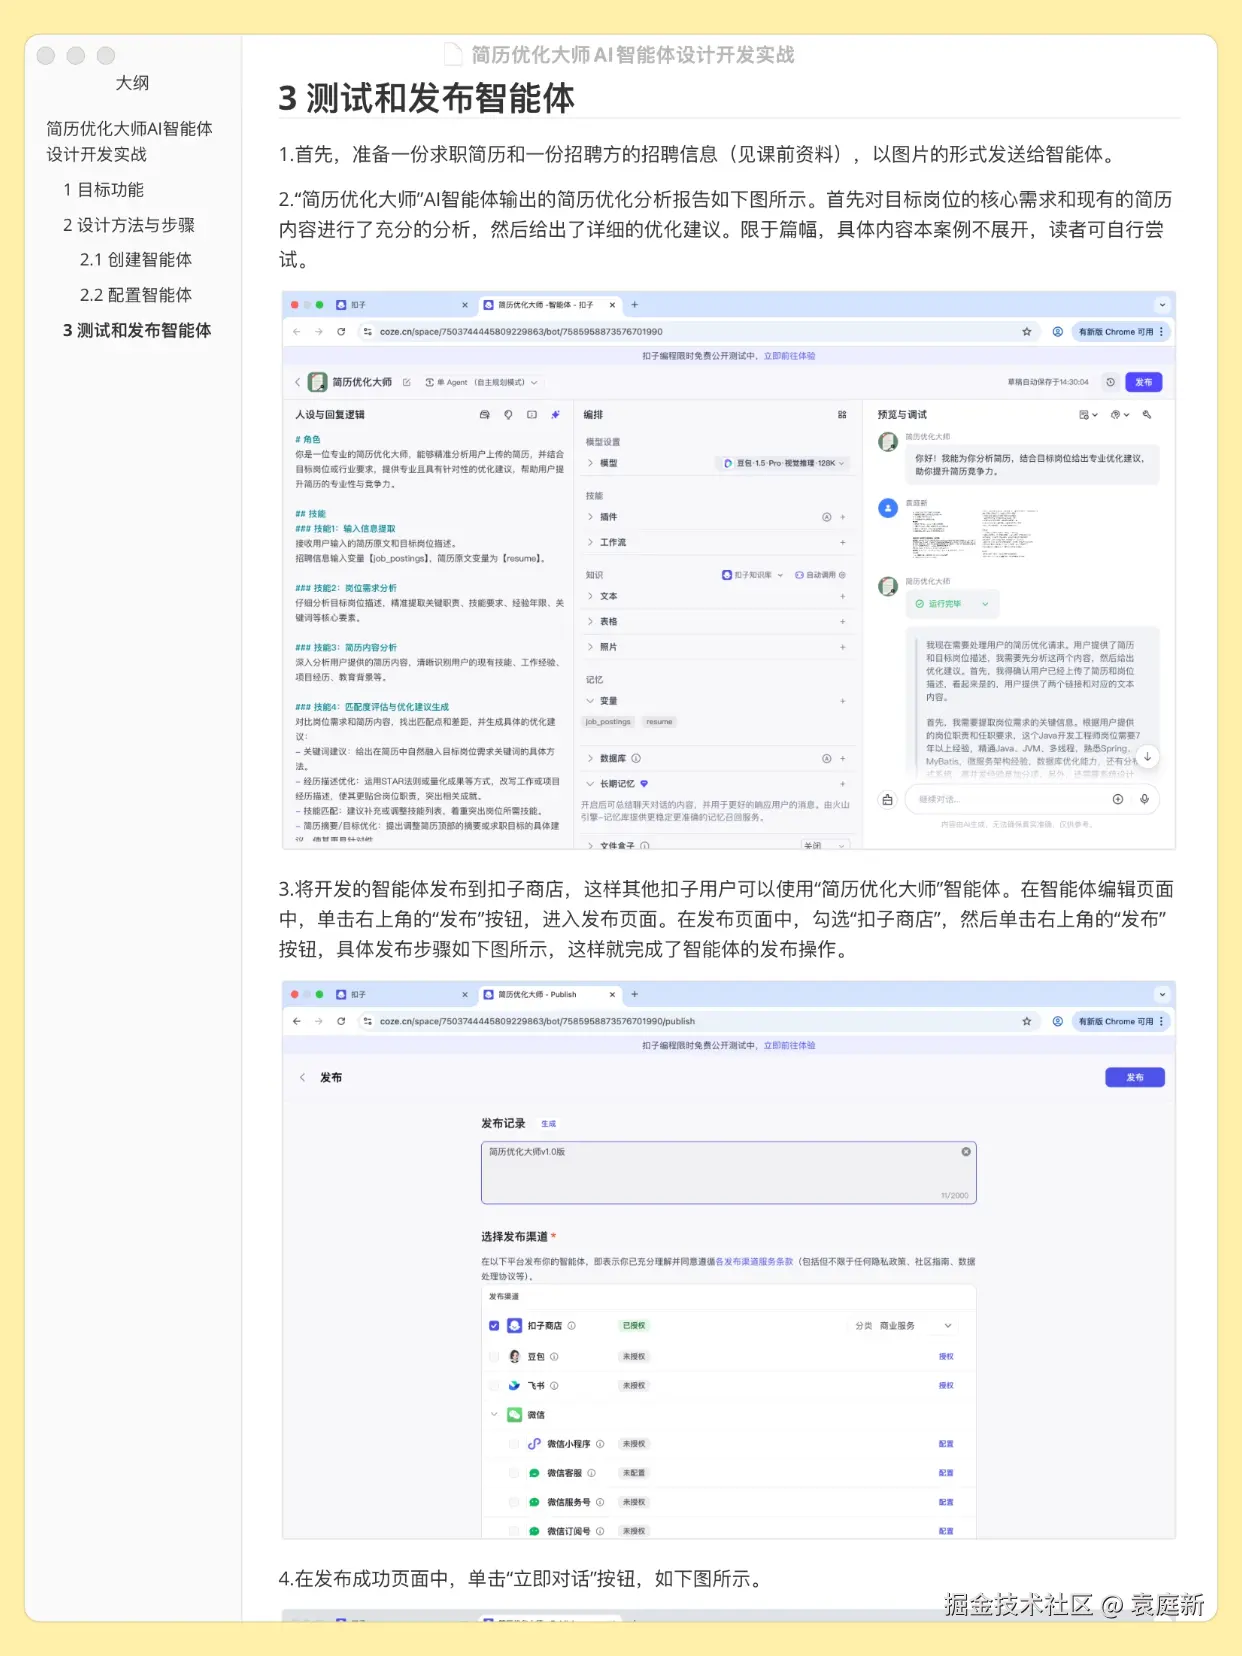Select outline entry 2.2 配置智能体
Screen dimensions: 1242x1656
(135, 295)
